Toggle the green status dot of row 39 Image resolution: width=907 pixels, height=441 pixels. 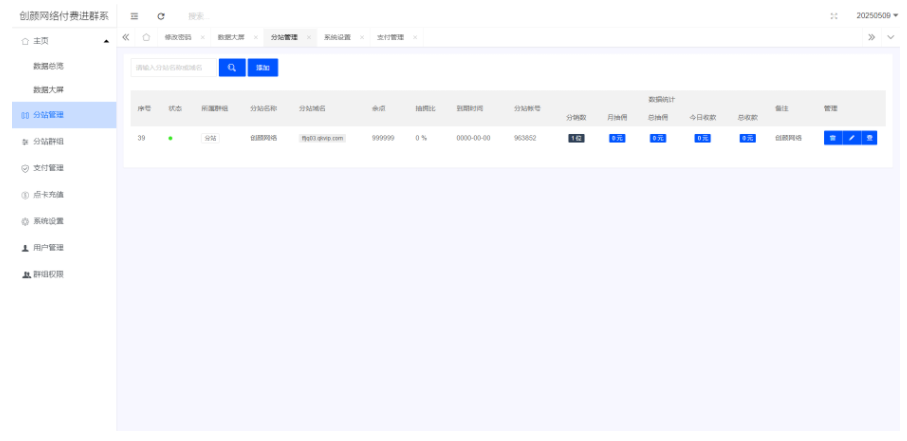[x=170, y=138]
